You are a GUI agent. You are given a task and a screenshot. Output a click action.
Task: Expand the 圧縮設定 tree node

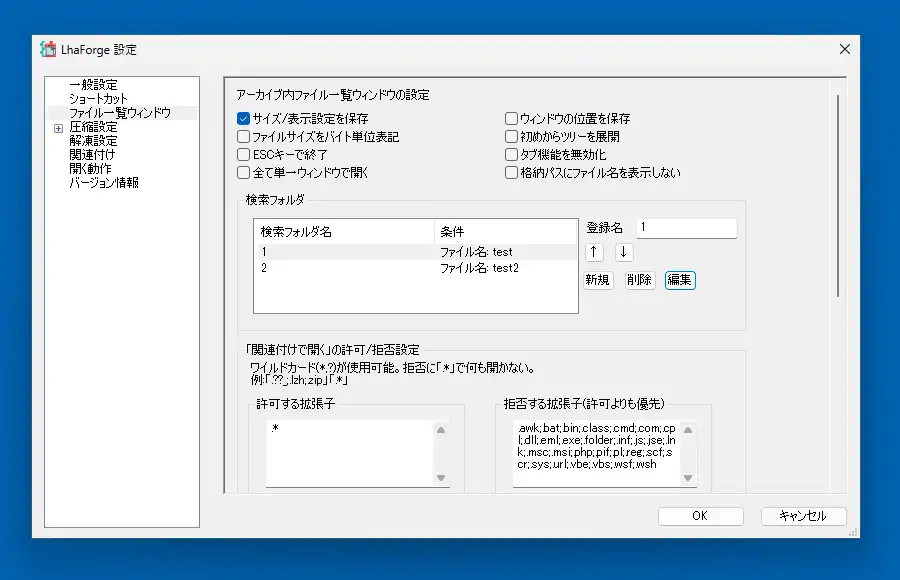tap(59, 128)
